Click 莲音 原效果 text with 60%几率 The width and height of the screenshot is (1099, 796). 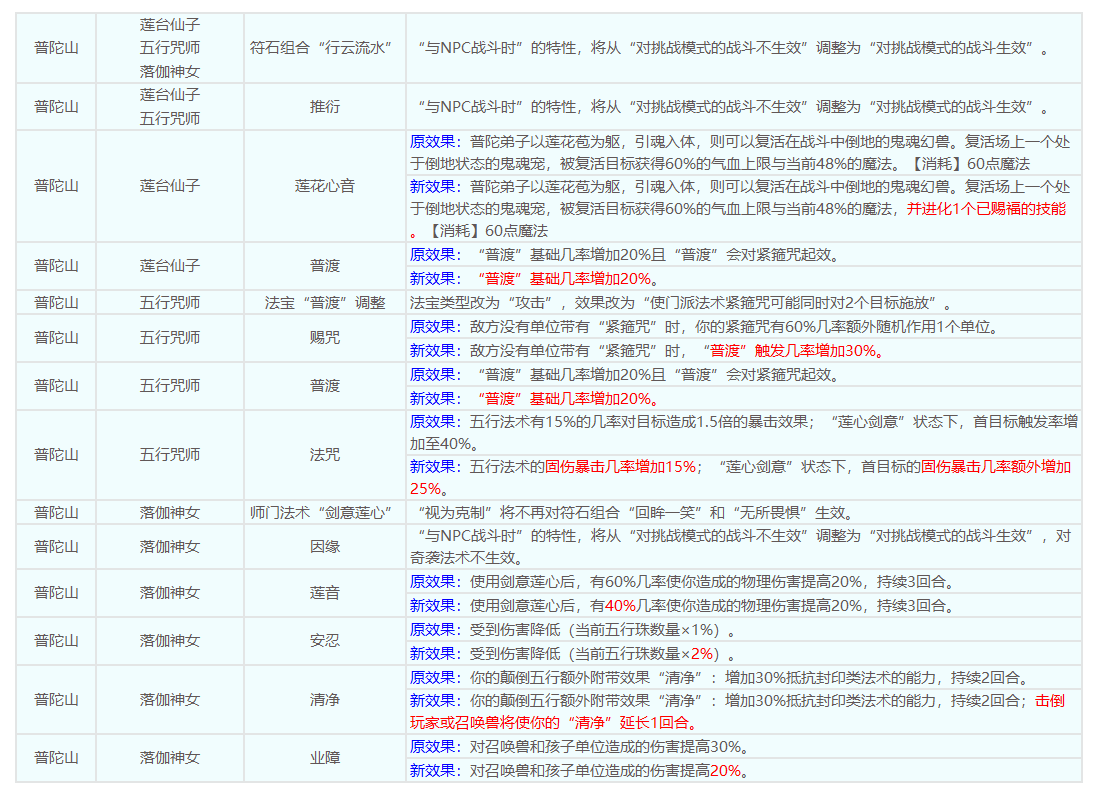(x=682, y=582)
